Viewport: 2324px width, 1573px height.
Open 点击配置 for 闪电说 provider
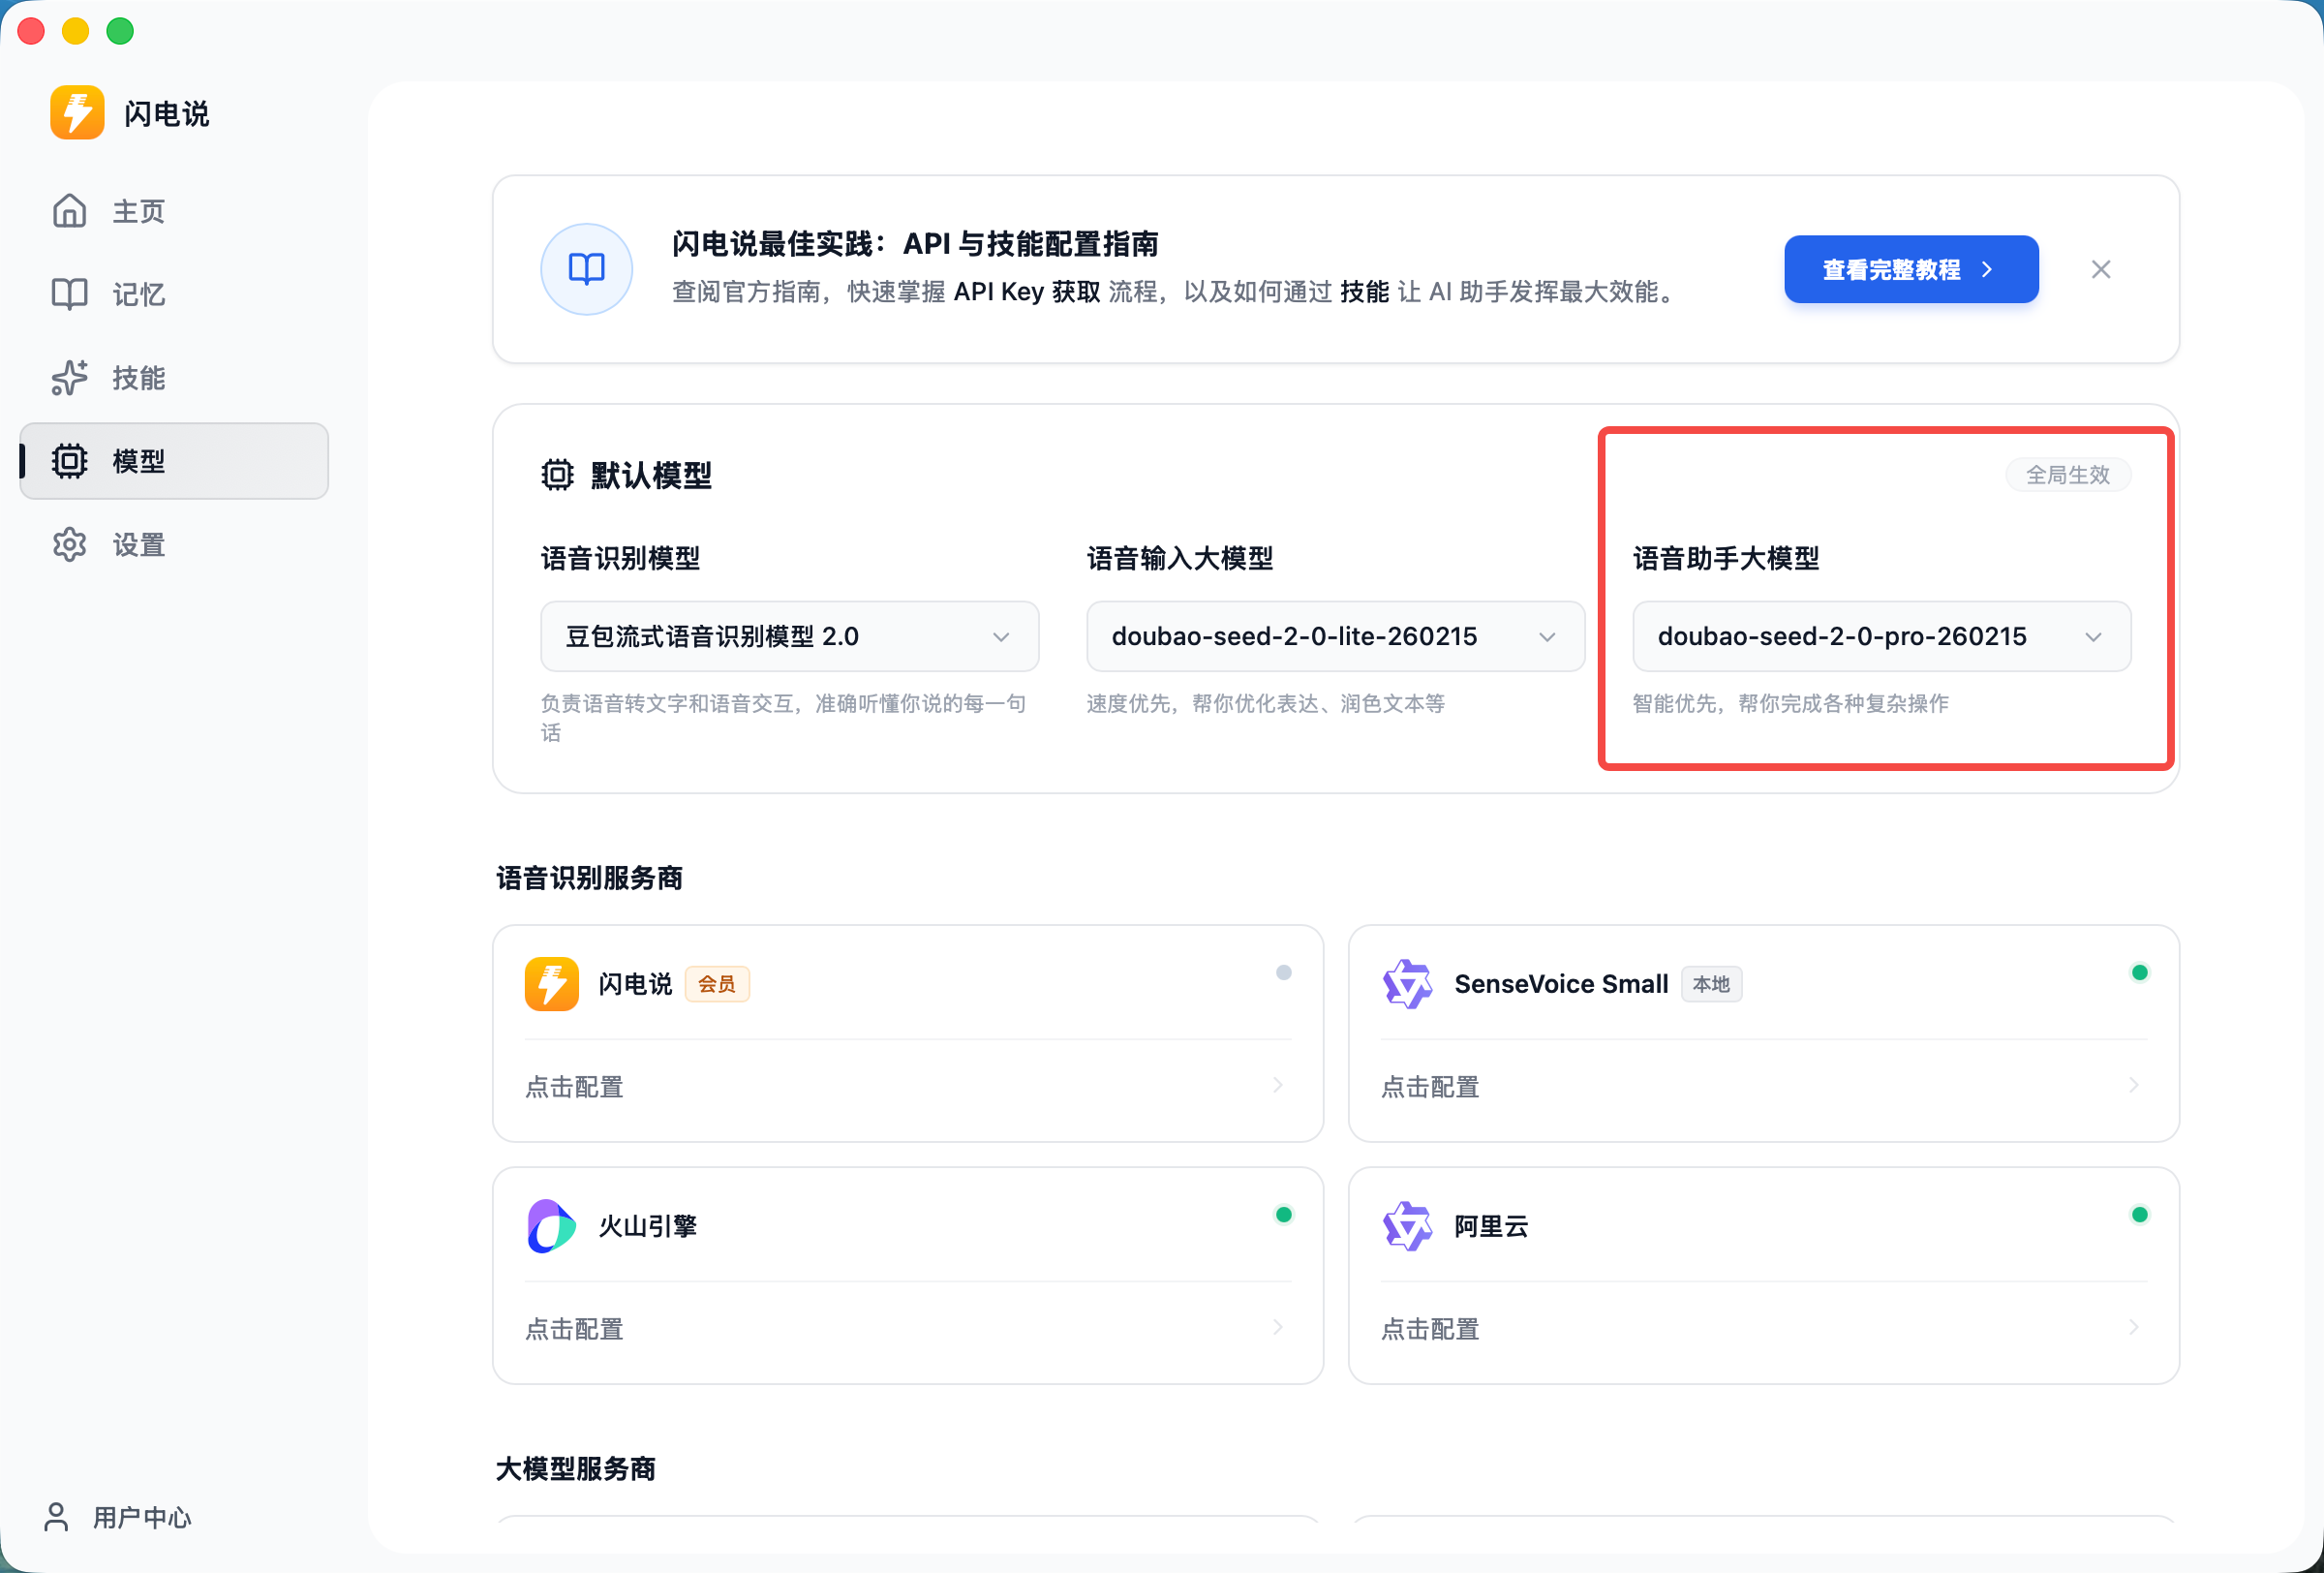tap(908, 1087)
